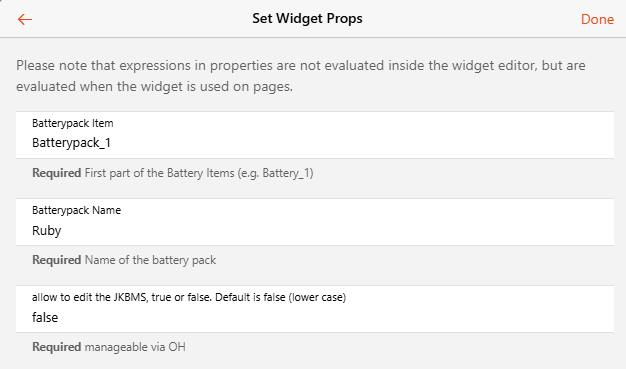The image size is (626, 369).
Task: Click empty area right of Ruby value
Action: 339,230
